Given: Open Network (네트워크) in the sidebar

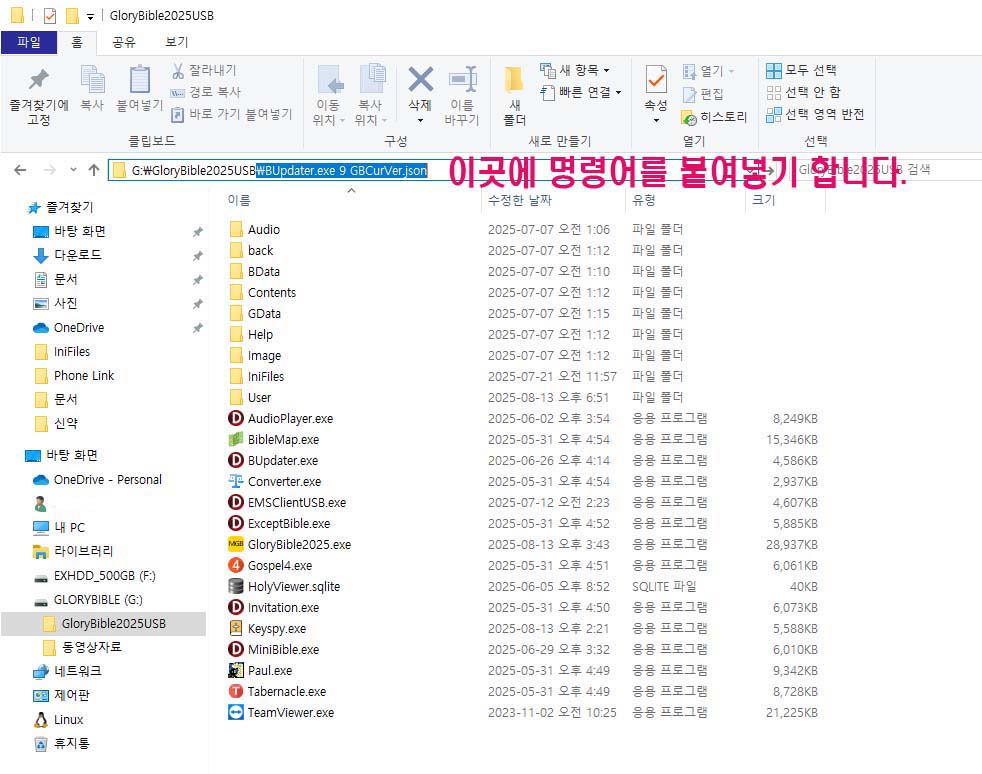Looking at the screenshot, I should pyautogui.click(x=67, y=671).
